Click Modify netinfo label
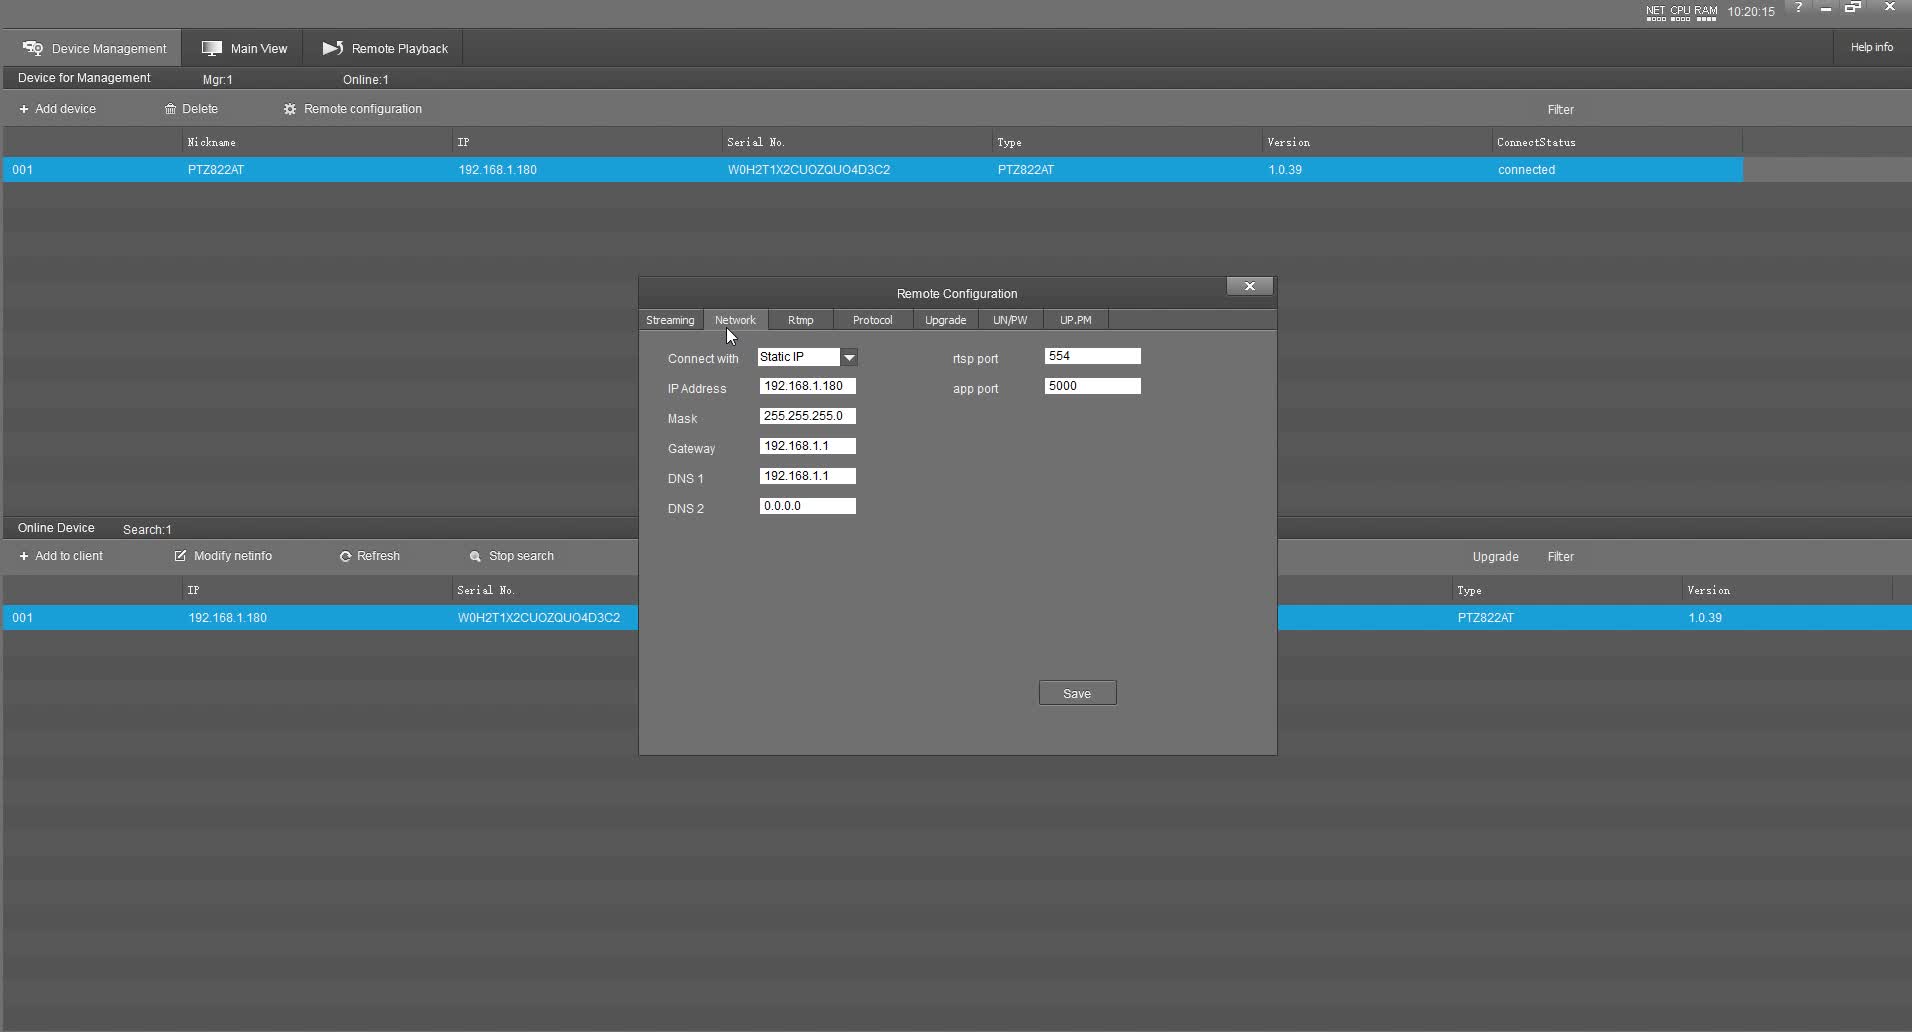The image size is (1912, 1032). pyautogui.click(x=233, y=556)
